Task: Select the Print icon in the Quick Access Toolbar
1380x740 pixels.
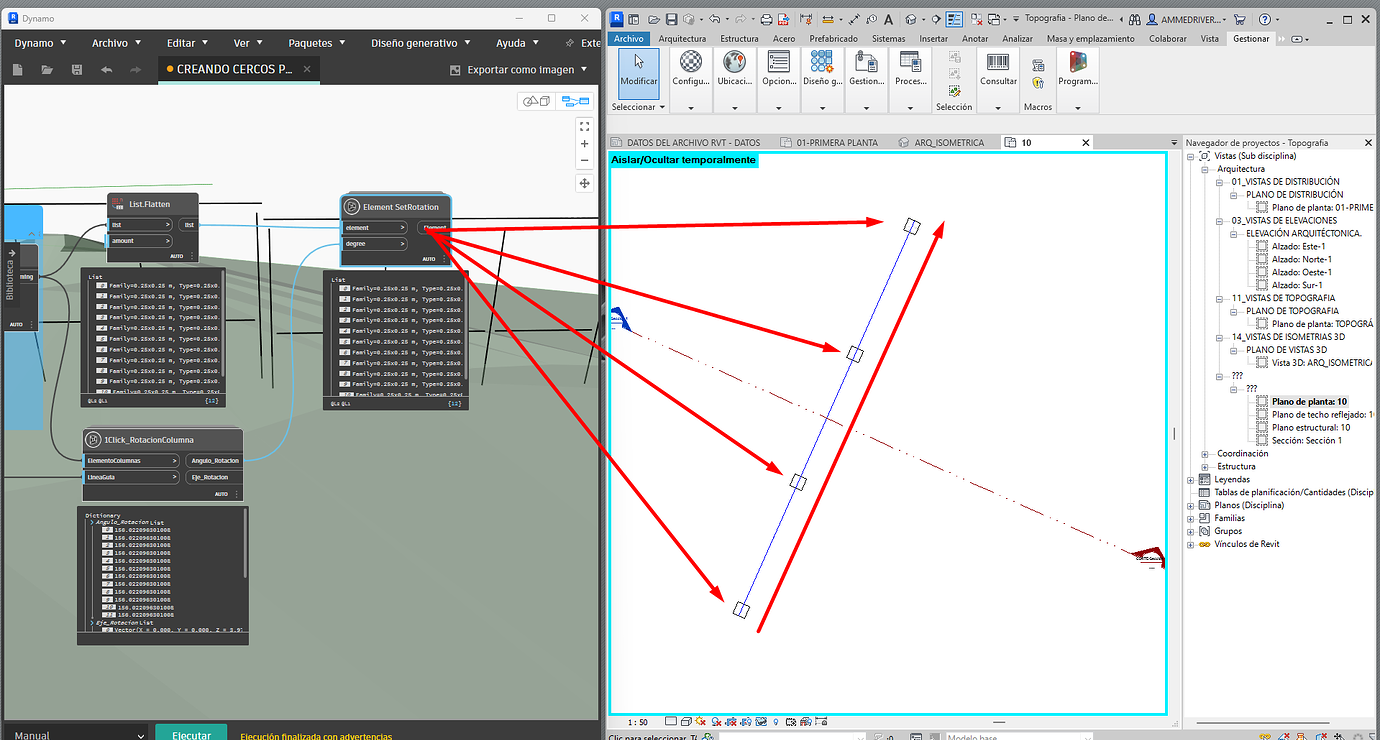Action: pyautogui.click(x=764, y=19)
